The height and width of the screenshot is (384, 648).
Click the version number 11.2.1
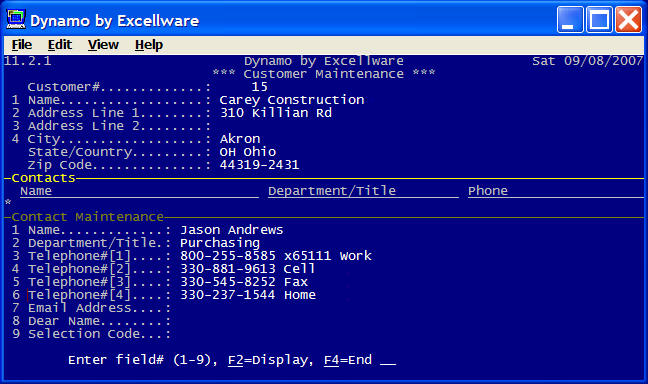point(28,61)
